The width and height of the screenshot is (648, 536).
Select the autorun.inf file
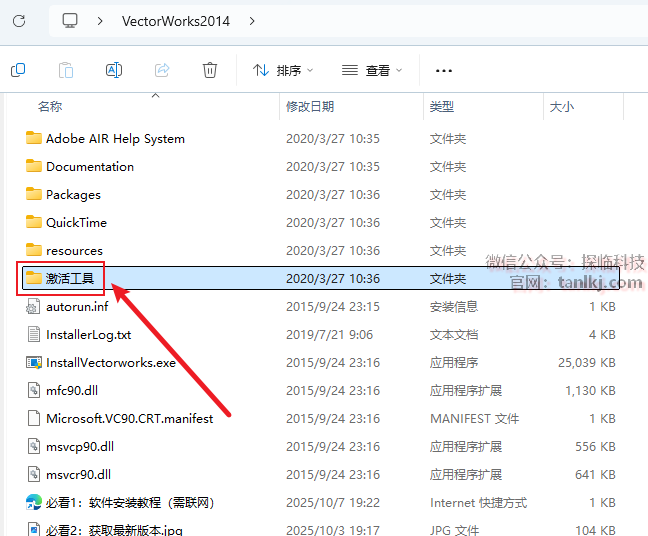tap(77, 307)
